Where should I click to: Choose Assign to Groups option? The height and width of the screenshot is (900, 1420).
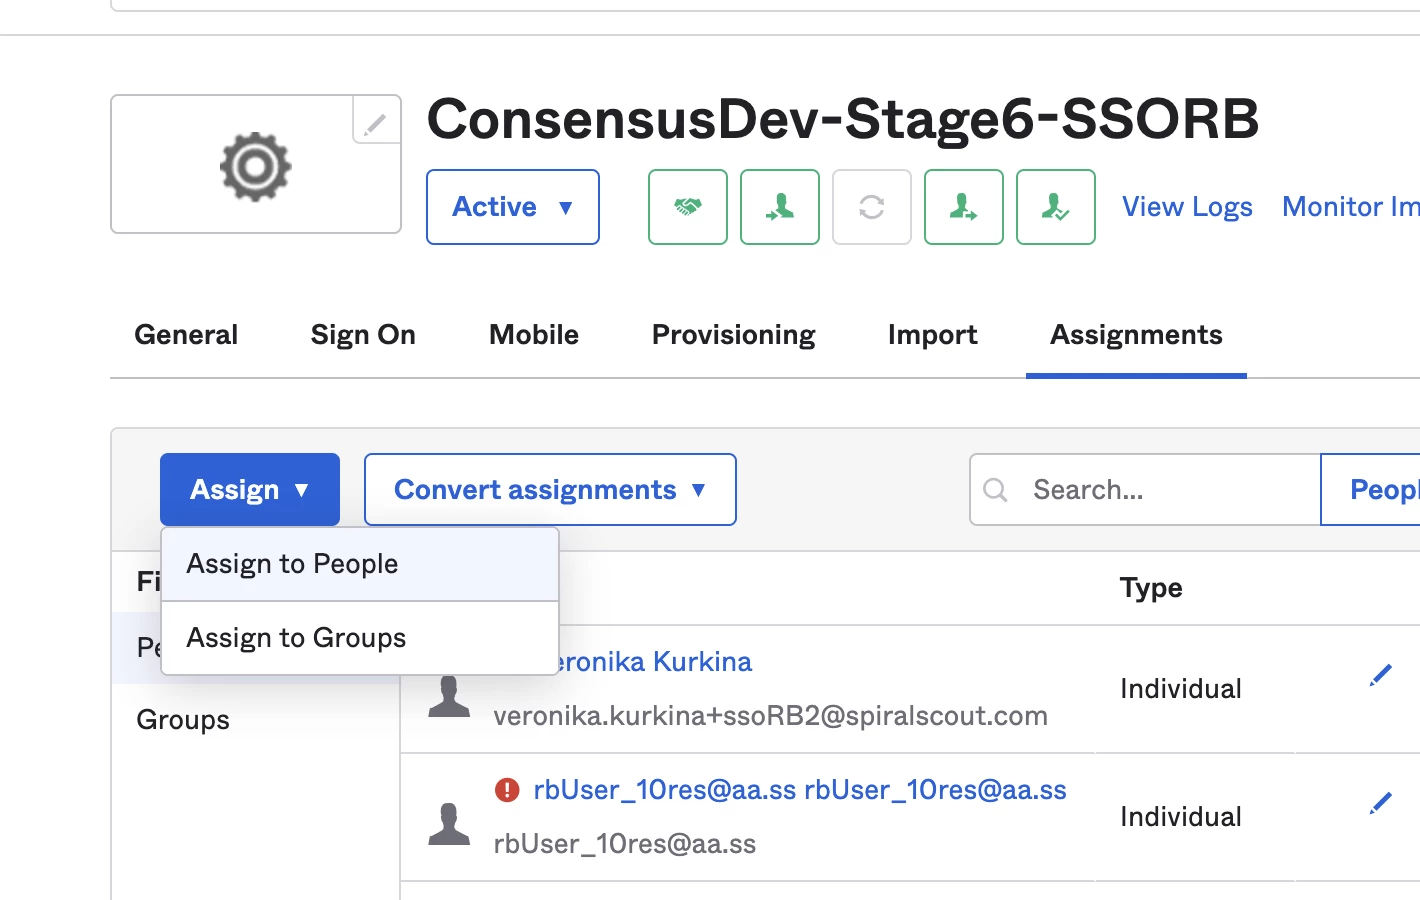coord(296,638)
